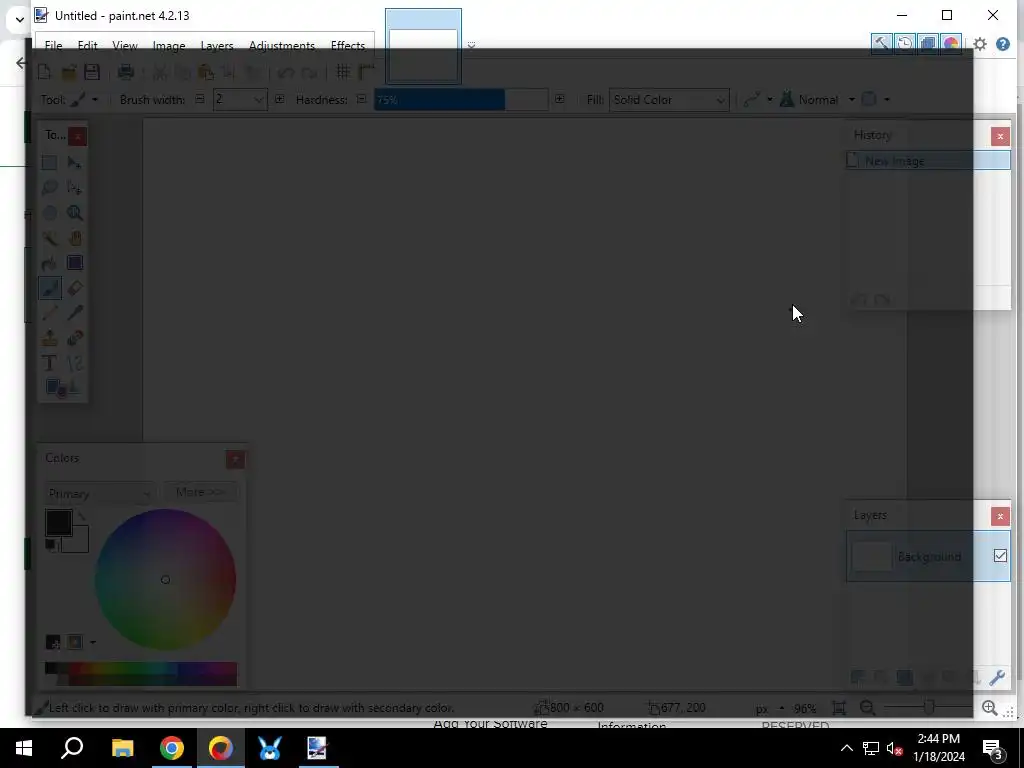Choose the Line/Curve tool
This screenshot has width=1024, height=768.
click(74, 362)
